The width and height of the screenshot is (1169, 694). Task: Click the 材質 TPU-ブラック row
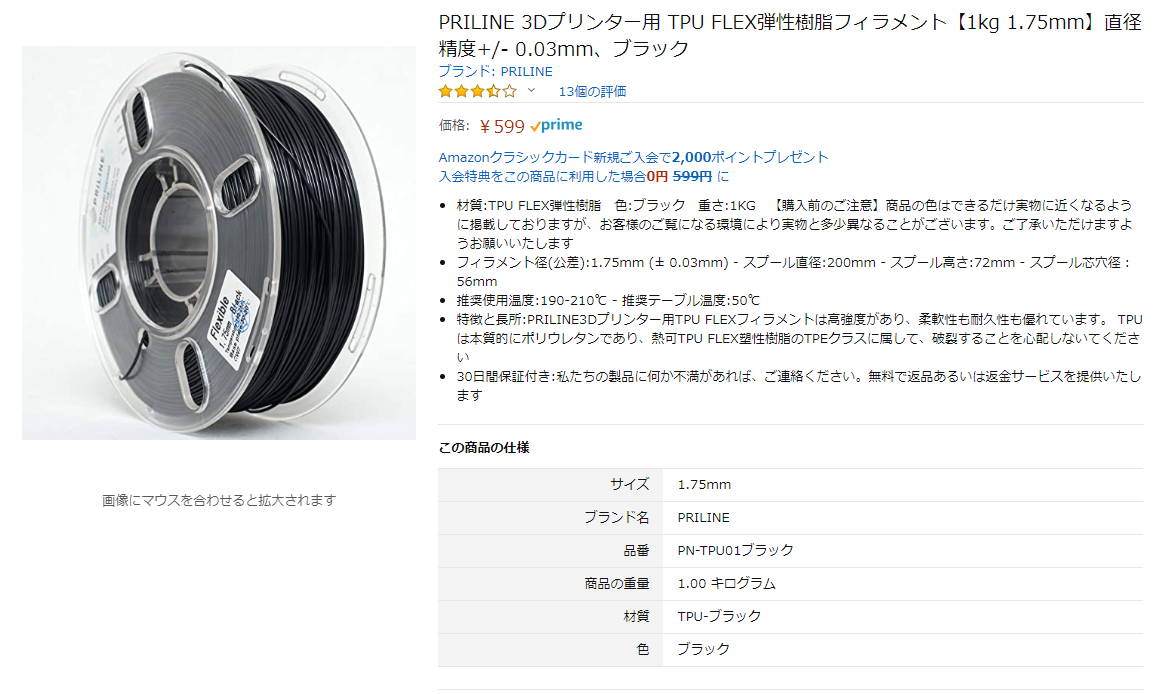point(790,616)
